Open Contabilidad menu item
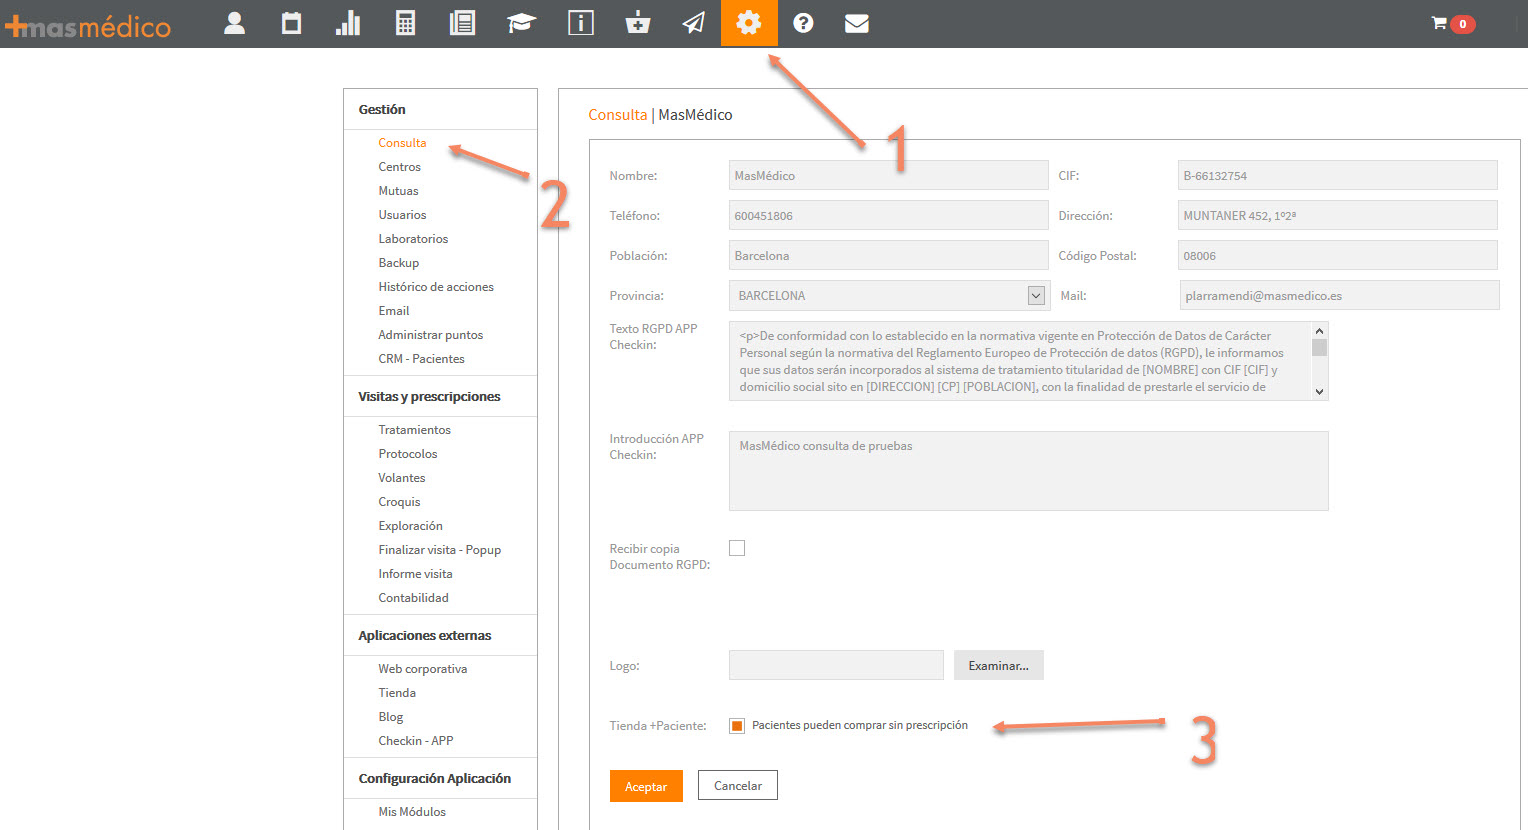This screenshot has height=830, width=1528. [413, 598]
